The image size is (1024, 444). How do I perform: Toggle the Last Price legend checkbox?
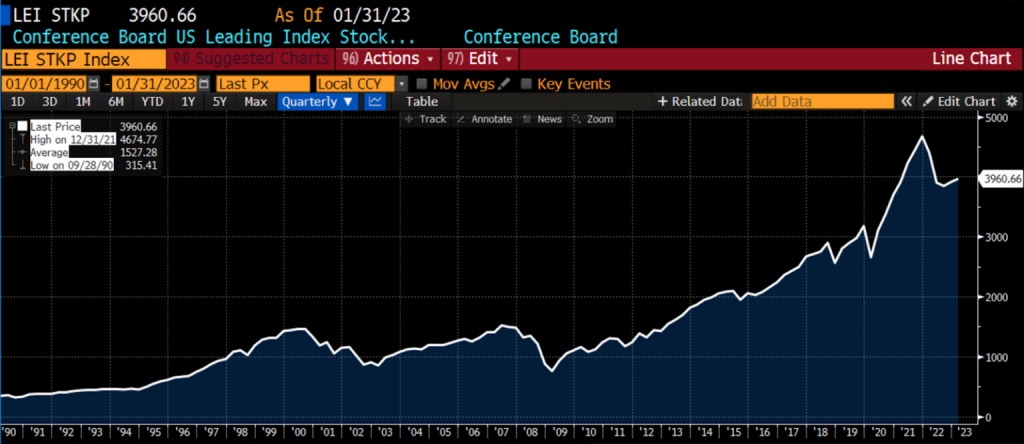(23, 127)
